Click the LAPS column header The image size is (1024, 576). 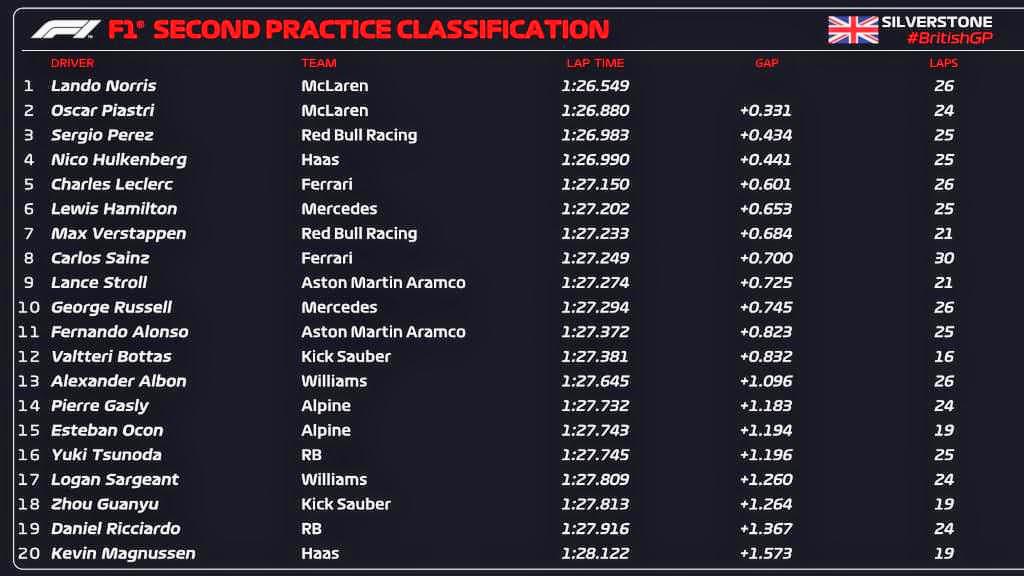click(x=944, y=63)
